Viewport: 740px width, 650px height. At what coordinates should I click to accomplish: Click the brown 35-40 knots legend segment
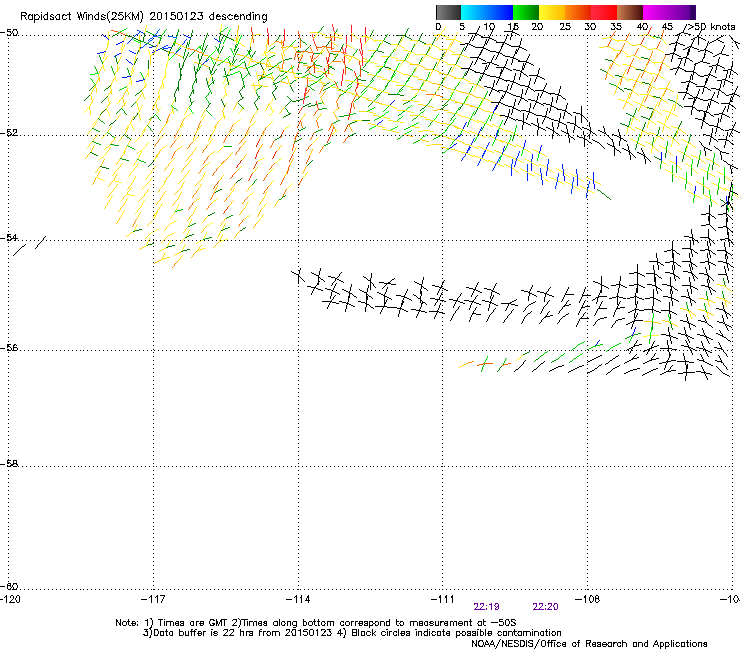(x=630, y=12)
